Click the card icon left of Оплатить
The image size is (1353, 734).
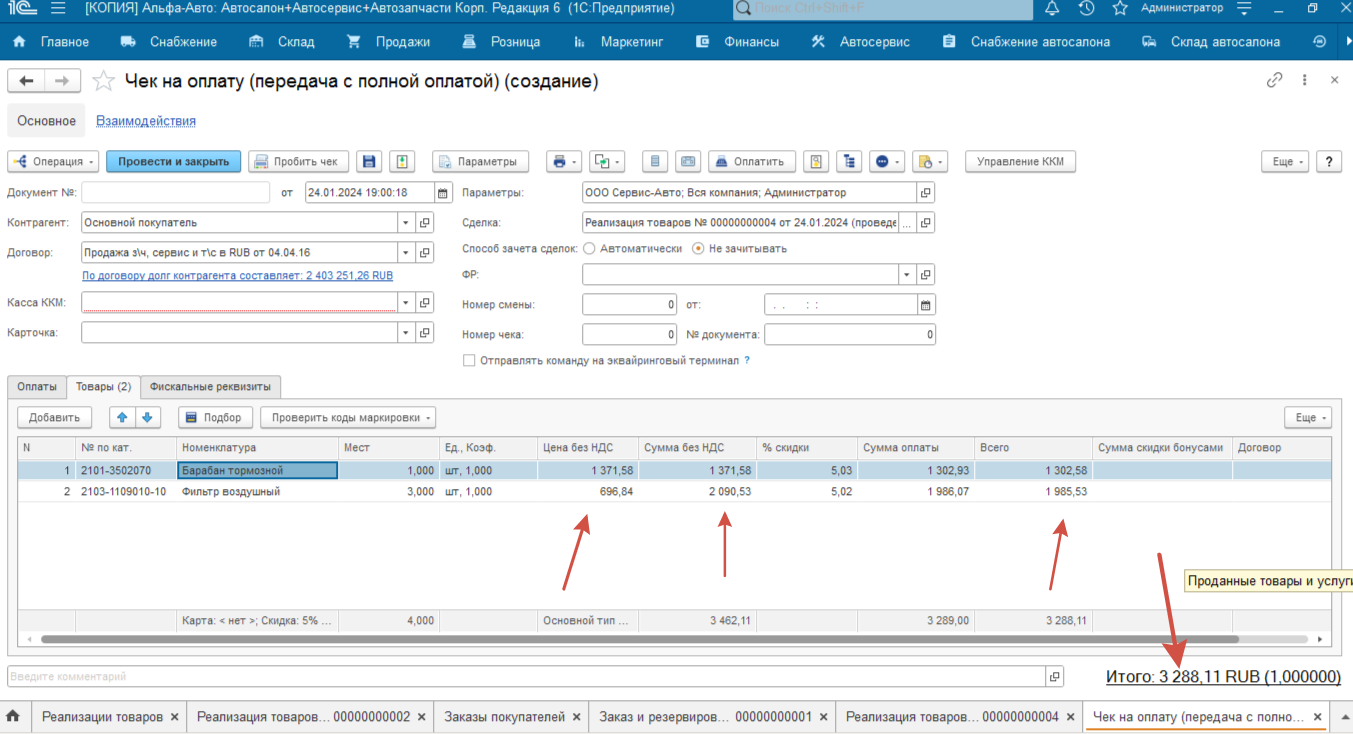click(x=688, y=161)
